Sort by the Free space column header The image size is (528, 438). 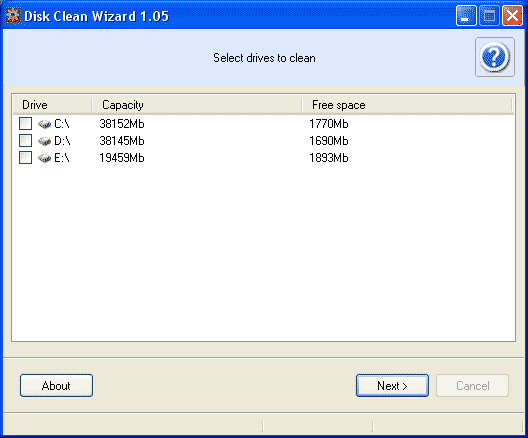pyautogui.click(x=407, y=105)
